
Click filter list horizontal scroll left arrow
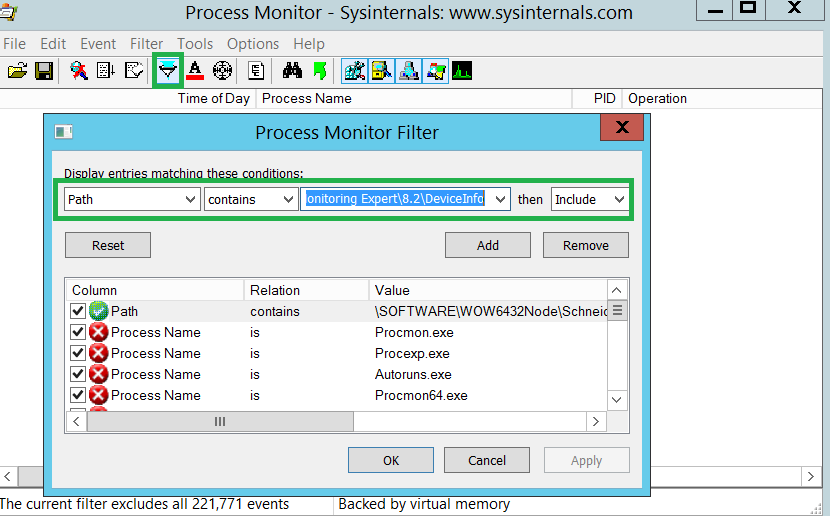tap(76, 422)
